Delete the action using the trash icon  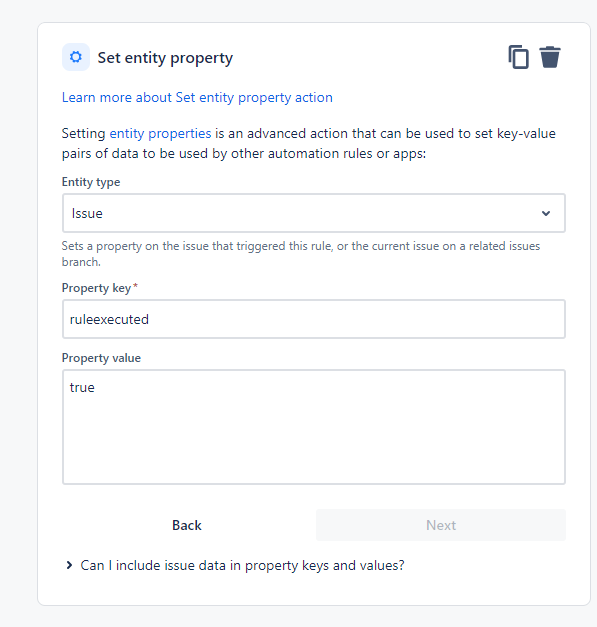[550, 57]
